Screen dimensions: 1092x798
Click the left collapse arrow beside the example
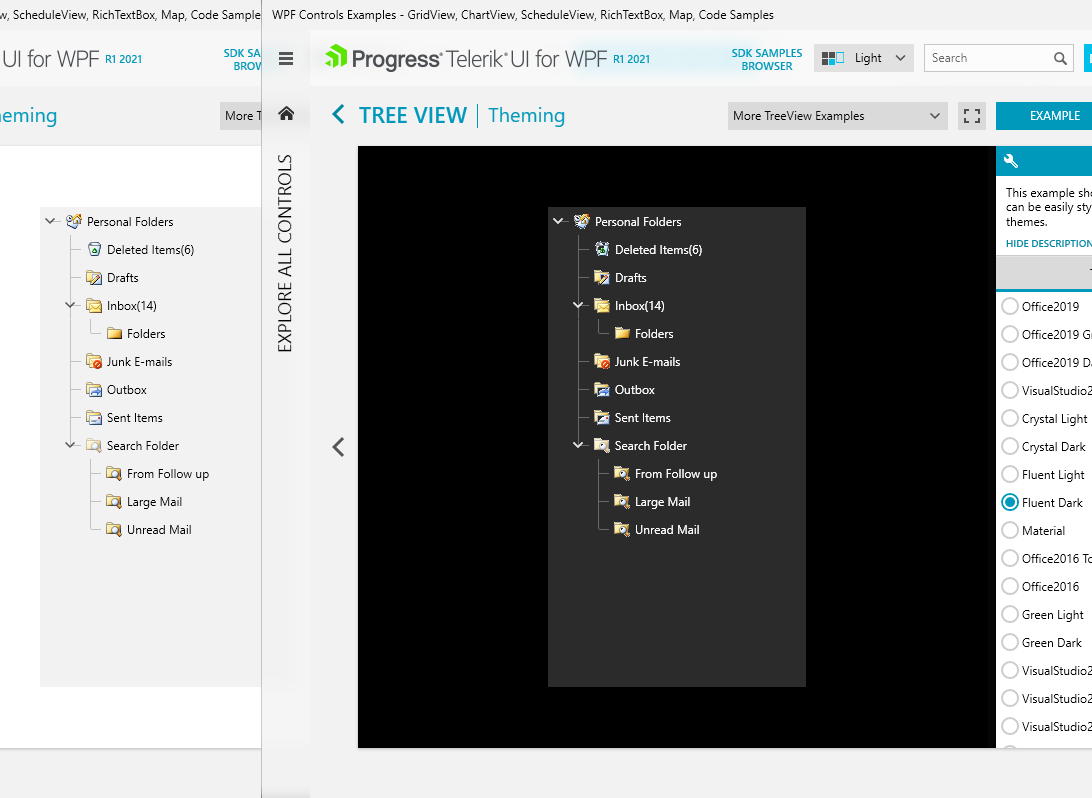(338, 447)
